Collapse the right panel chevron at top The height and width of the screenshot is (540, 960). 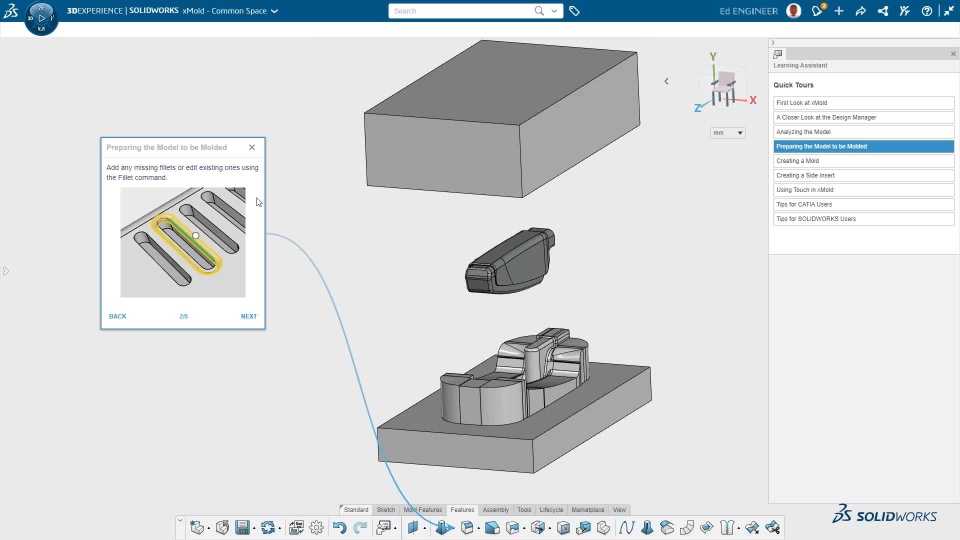[x=773, y=43]
